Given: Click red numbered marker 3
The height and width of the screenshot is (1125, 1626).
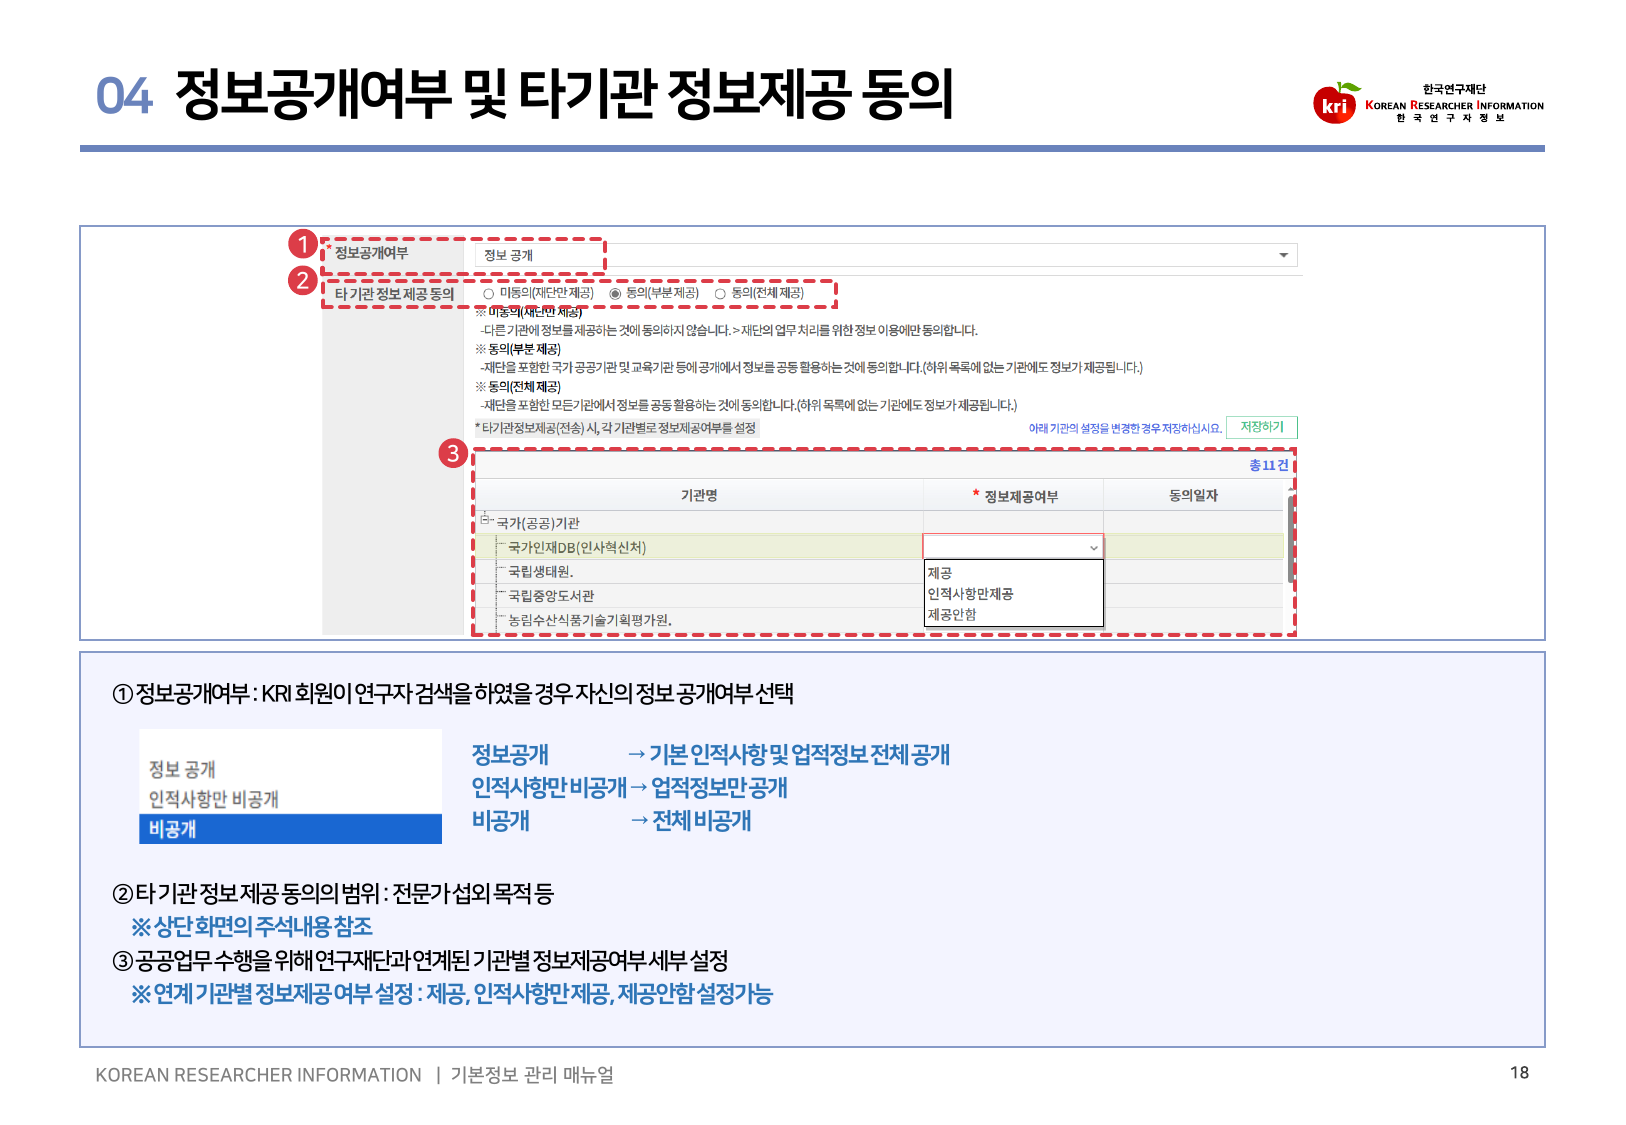Looking at the screenshot, I should tap(453, 454).
